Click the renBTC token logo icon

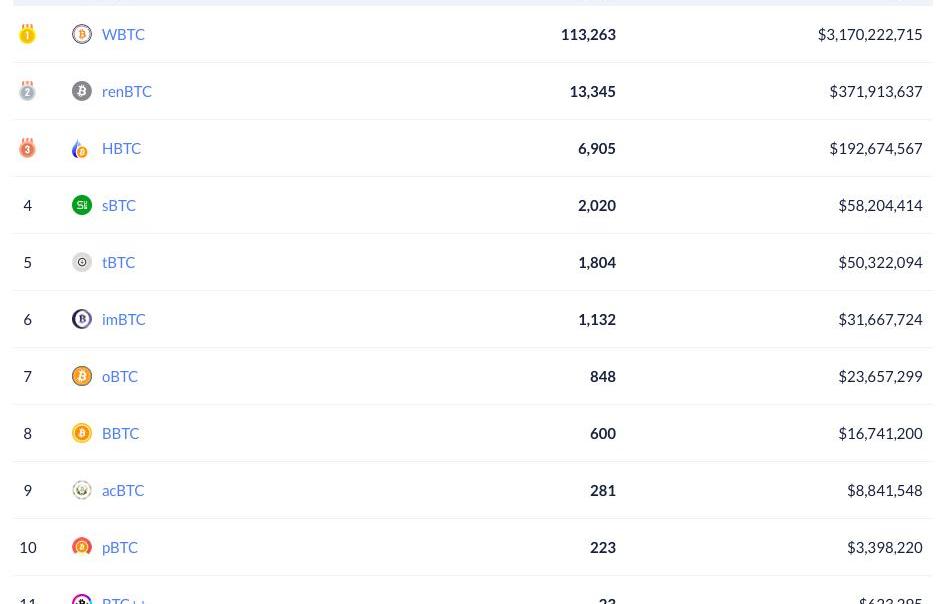click(x=82, y=91)
